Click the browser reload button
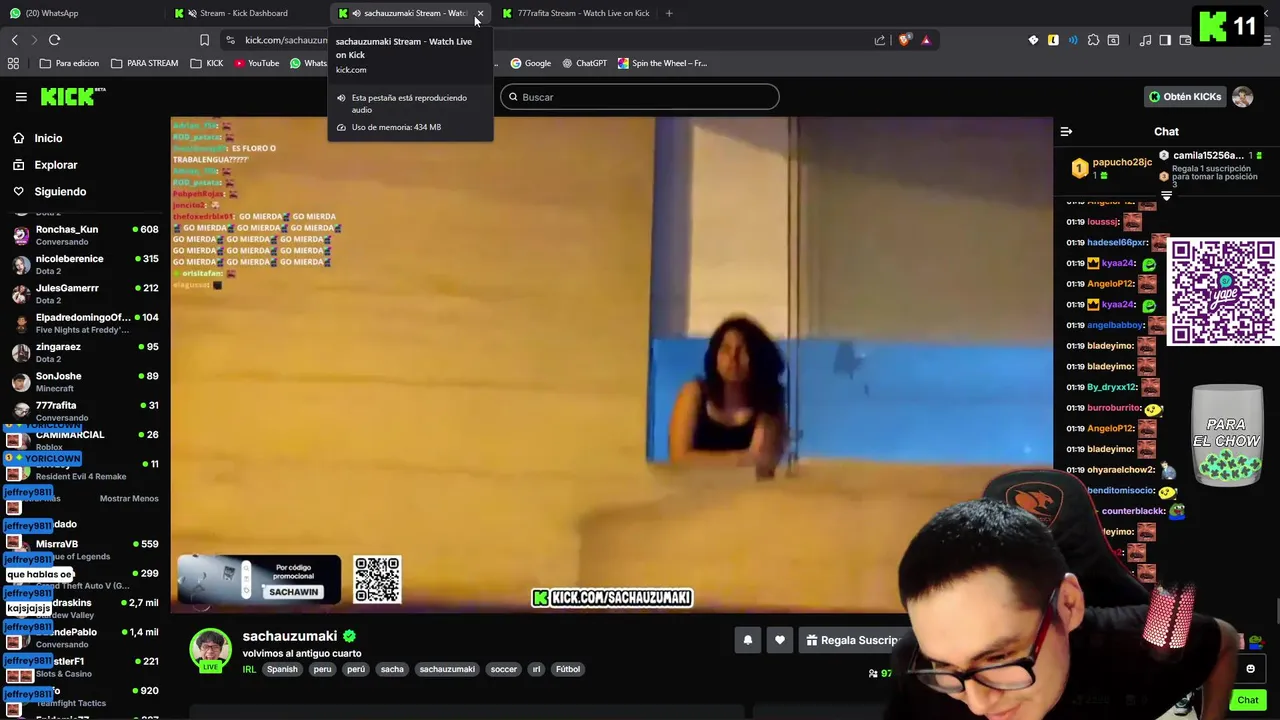Viewport: 1280px width, 720px height. coord(55,40)
